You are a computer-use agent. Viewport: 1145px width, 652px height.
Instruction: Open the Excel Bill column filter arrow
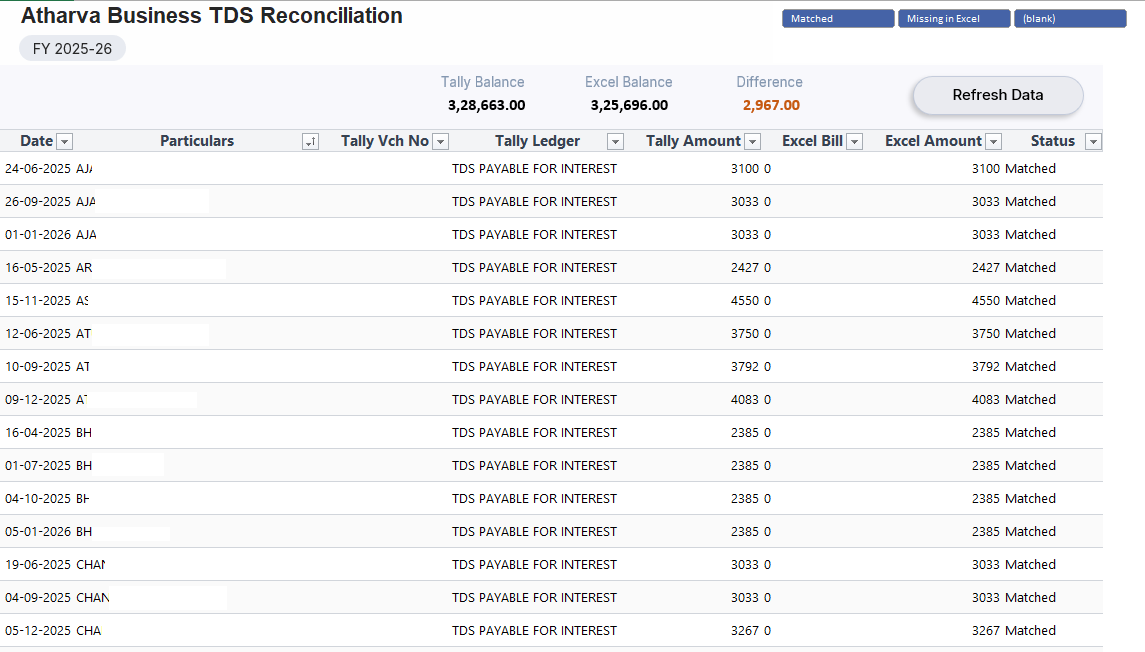coord(854,142)
